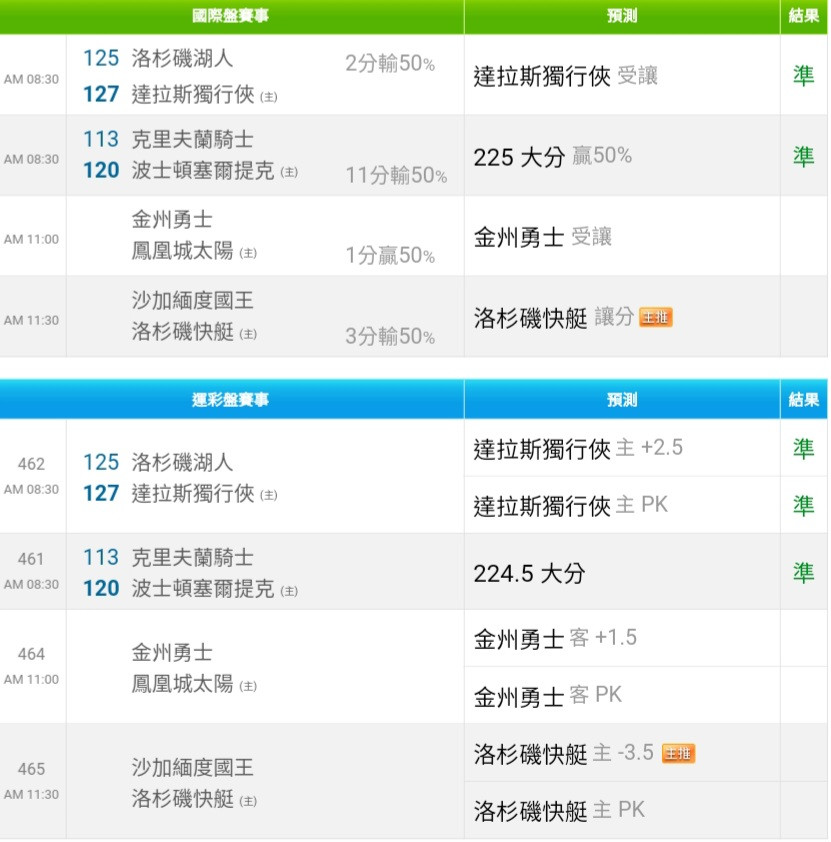
Task: Click 洛杉磯湖人 team in the 國際盤賽事 table
Action: pos(183,58)
